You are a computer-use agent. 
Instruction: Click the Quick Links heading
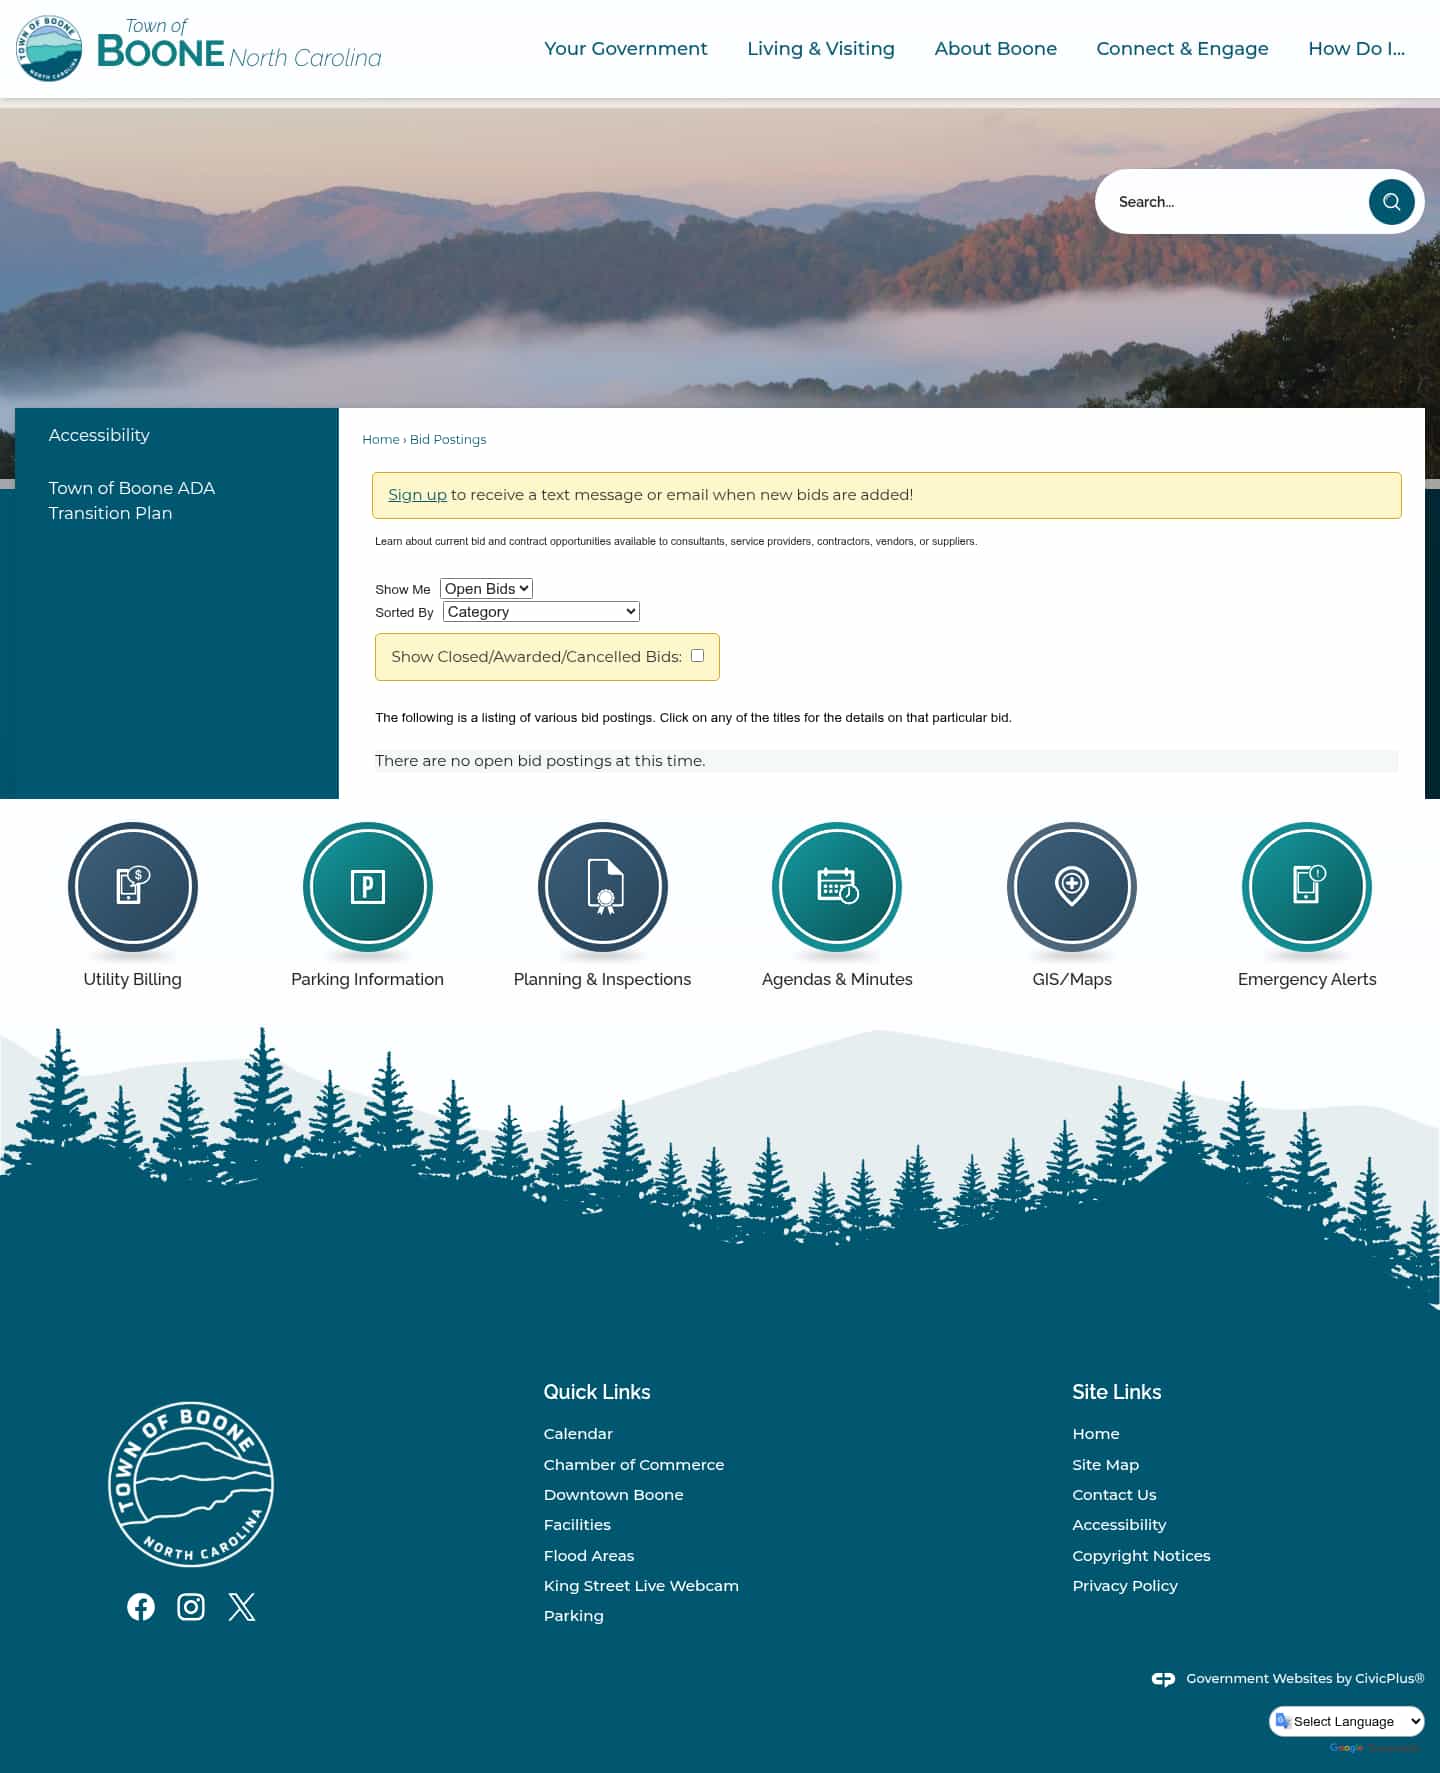pyautogui.click(x=597, y=1392)
